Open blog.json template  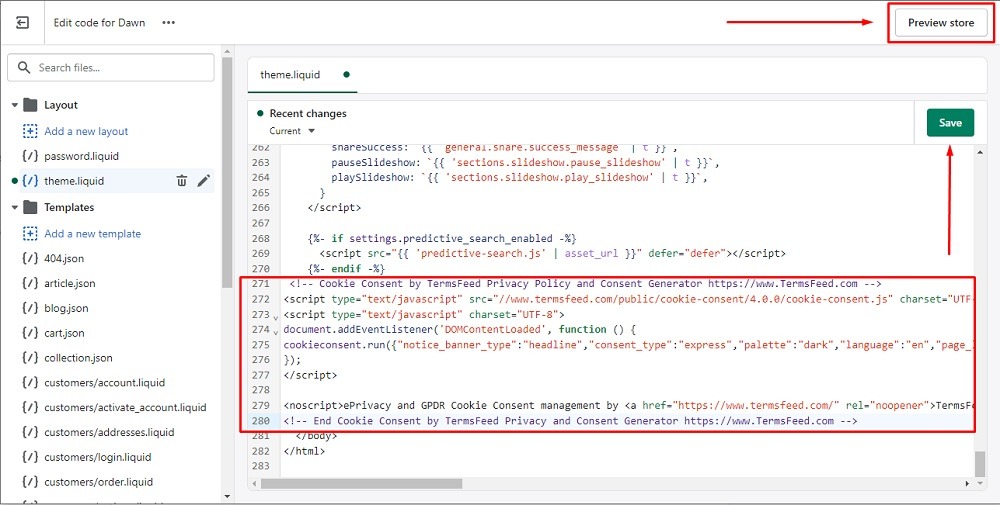point(66,309)
